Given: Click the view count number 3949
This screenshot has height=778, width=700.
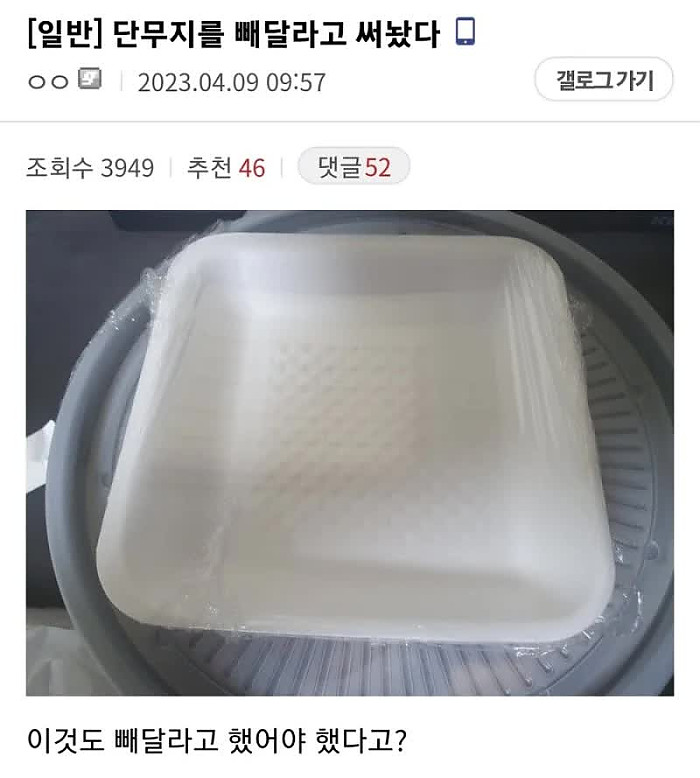Looking at the screenshot, I should 127,168.
